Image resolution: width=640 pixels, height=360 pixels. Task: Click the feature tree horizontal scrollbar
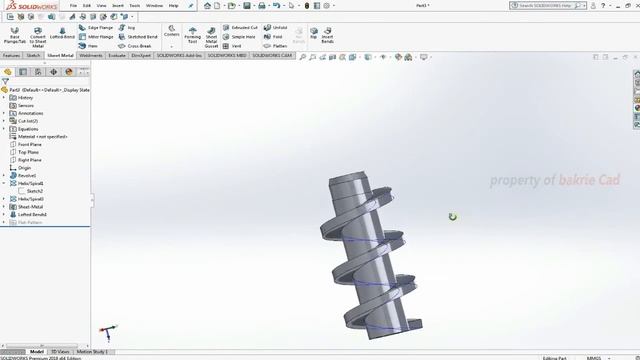[x=42, y=346]
